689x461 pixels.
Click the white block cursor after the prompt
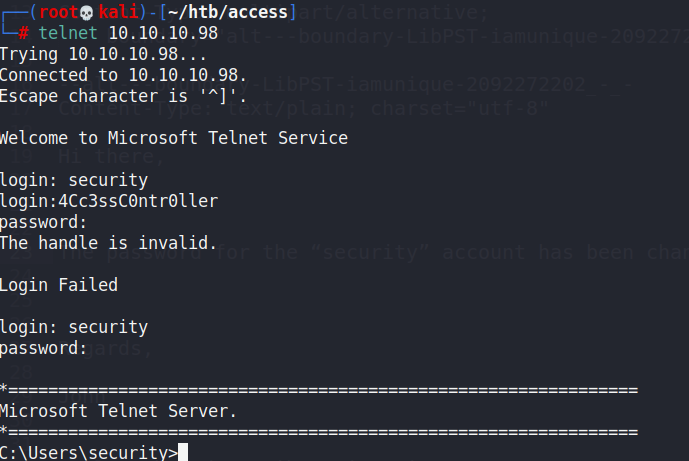point(180,452)
